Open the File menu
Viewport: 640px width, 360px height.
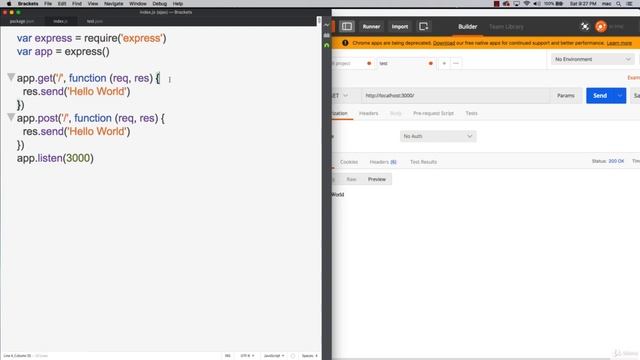coord(48,4)
